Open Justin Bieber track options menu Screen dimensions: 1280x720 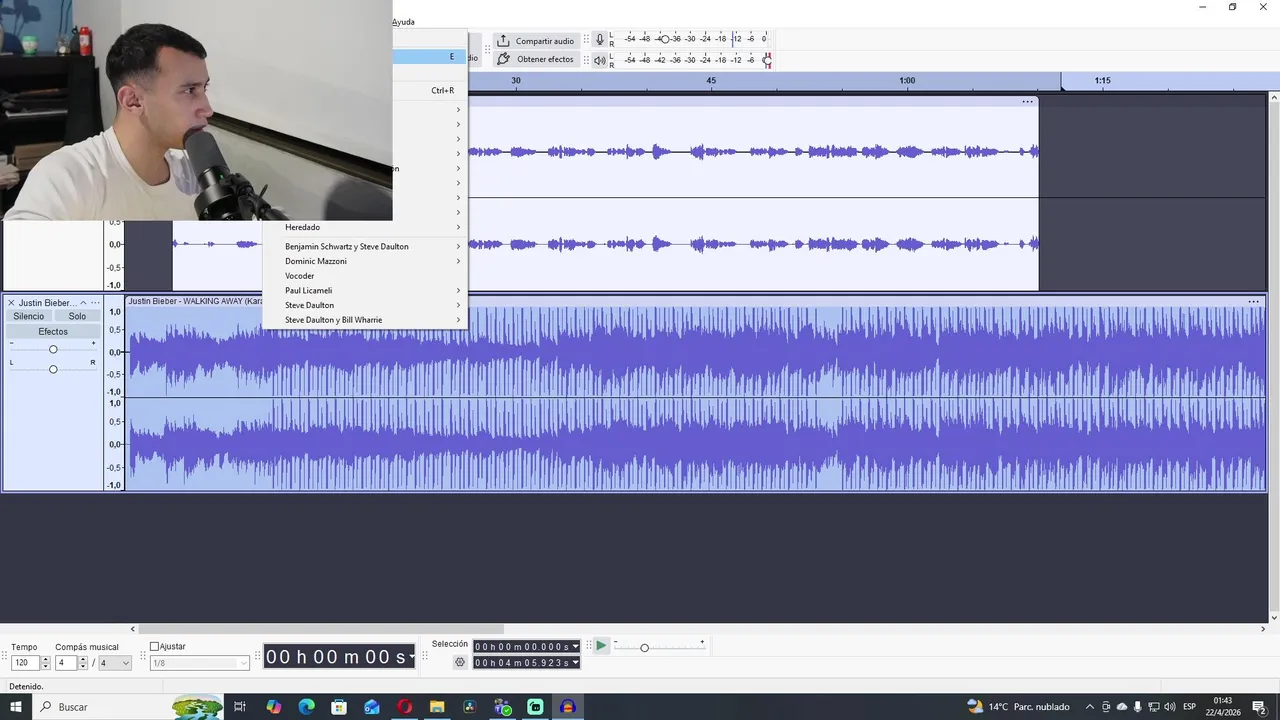pyautogui.click(x=95, y=303)
